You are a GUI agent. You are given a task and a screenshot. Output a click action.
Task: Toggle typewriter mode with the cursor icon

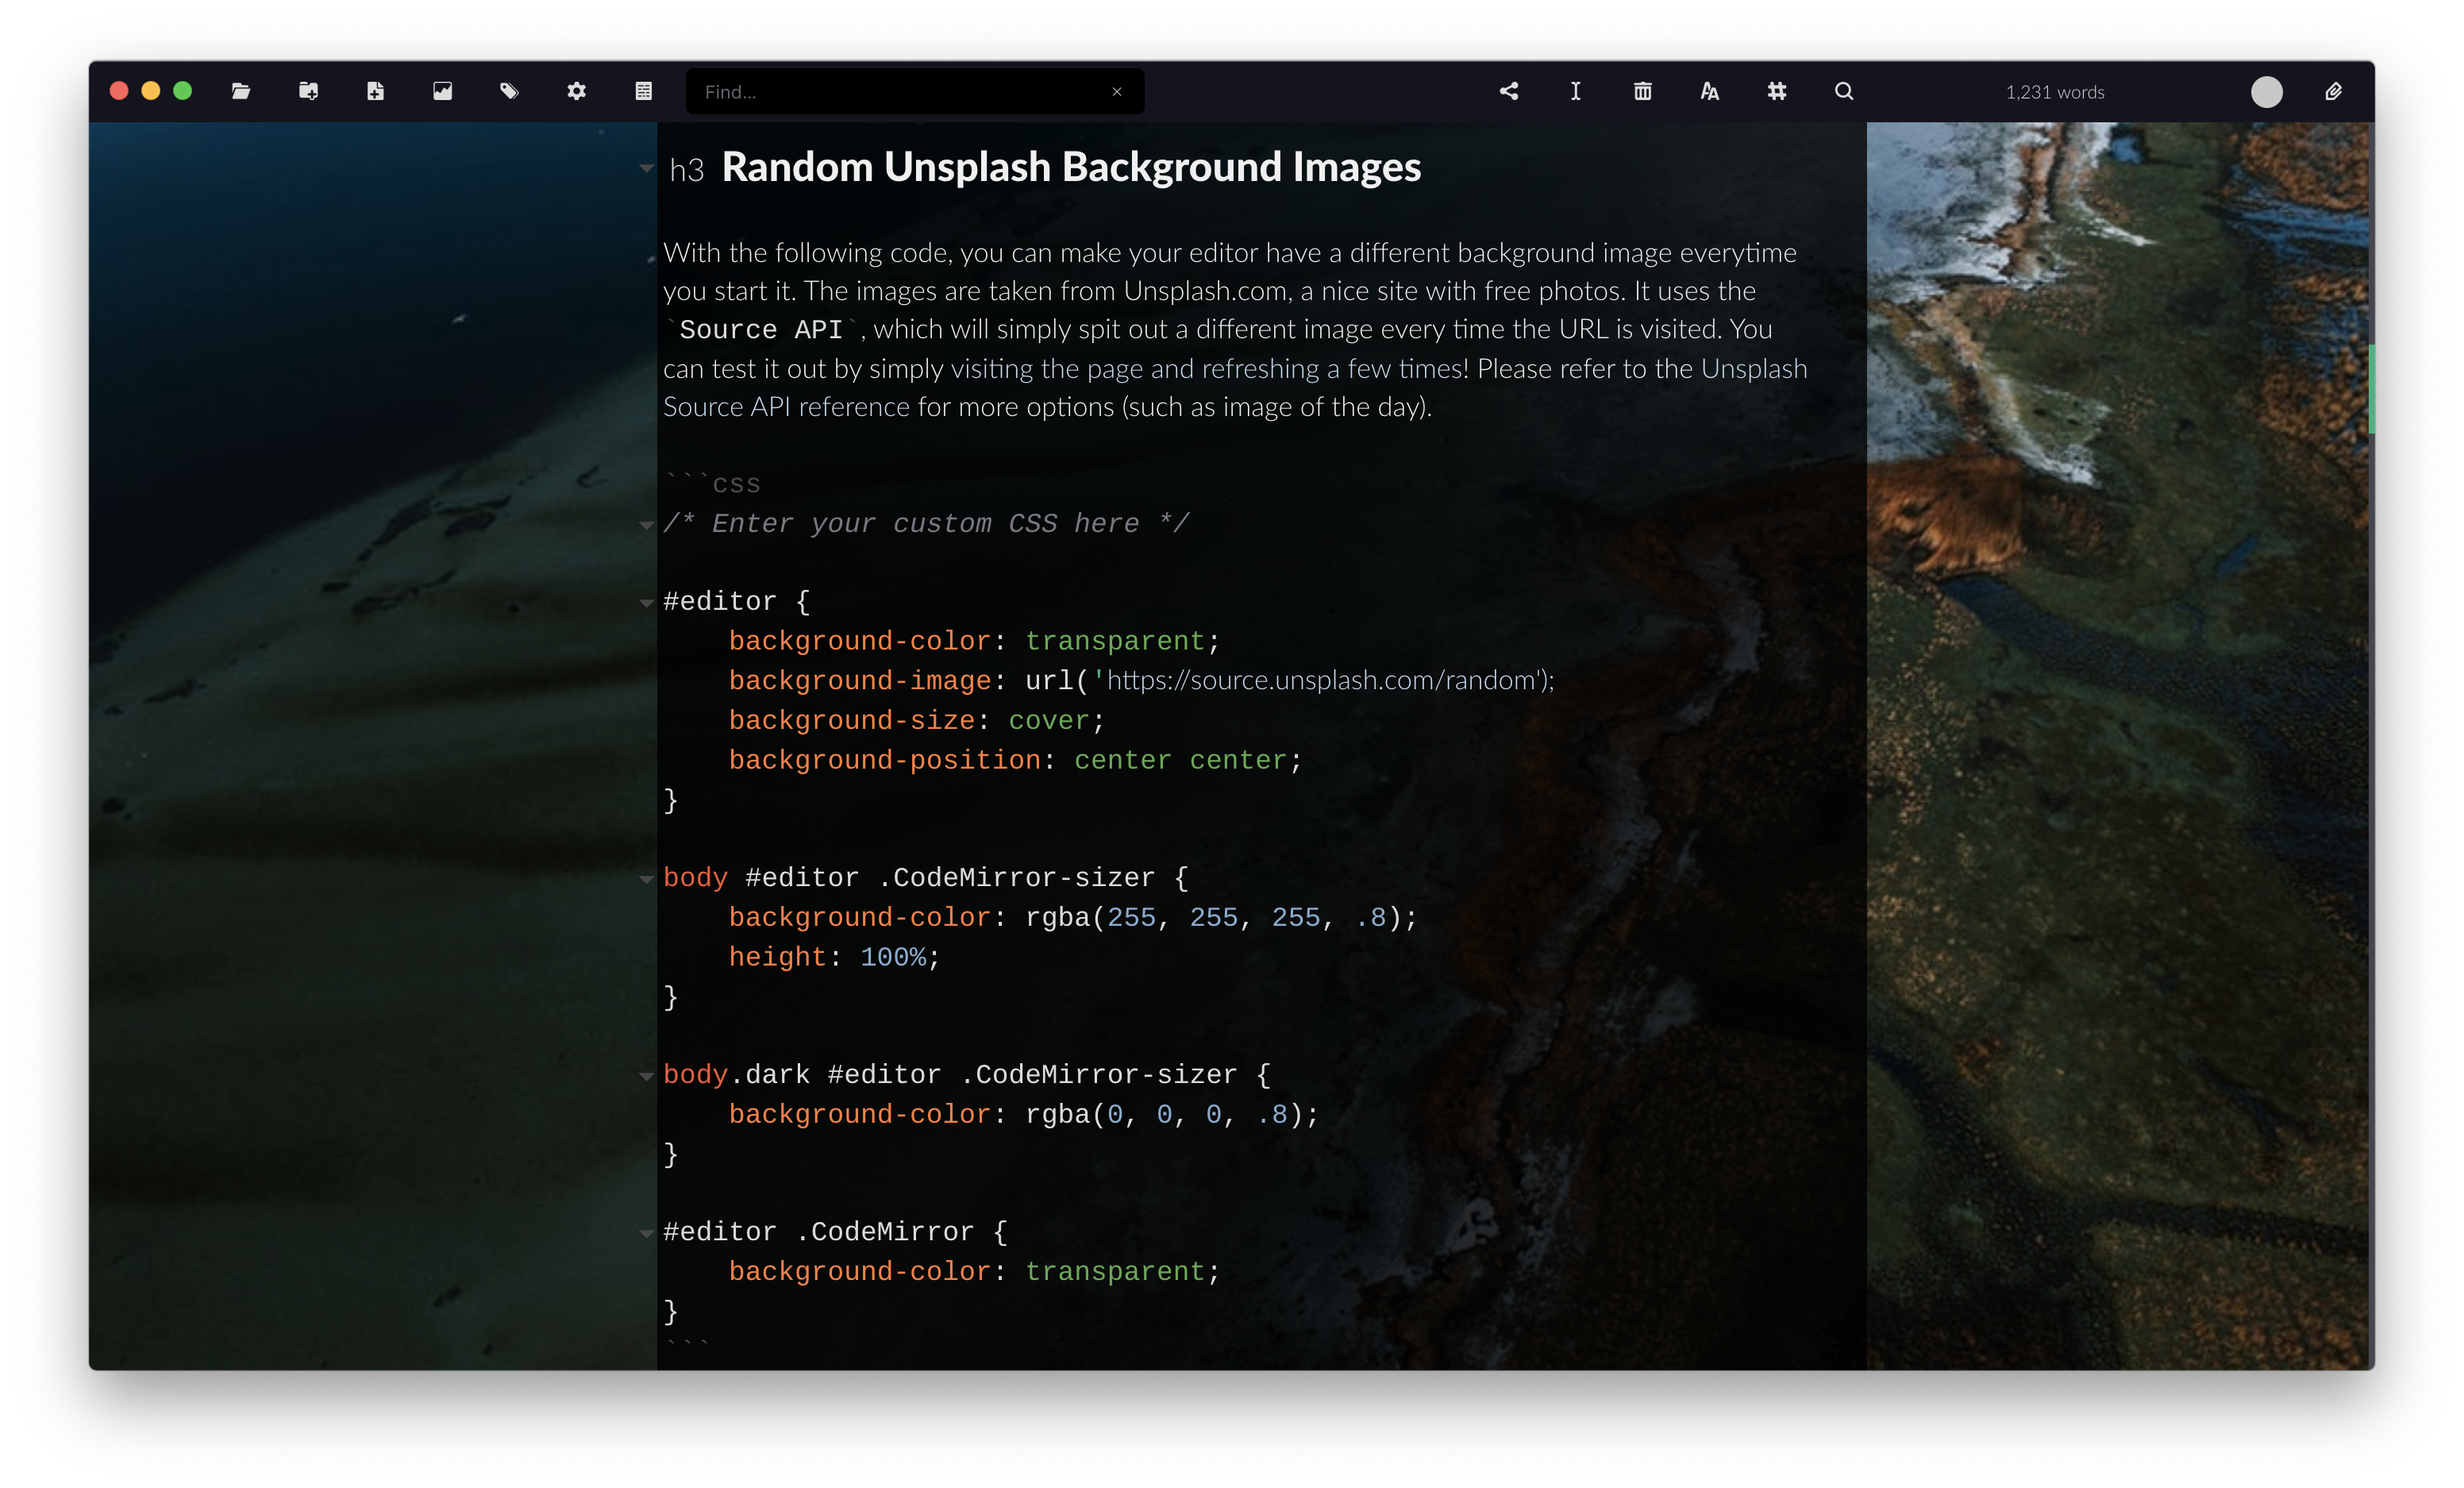coord(1575,91)
